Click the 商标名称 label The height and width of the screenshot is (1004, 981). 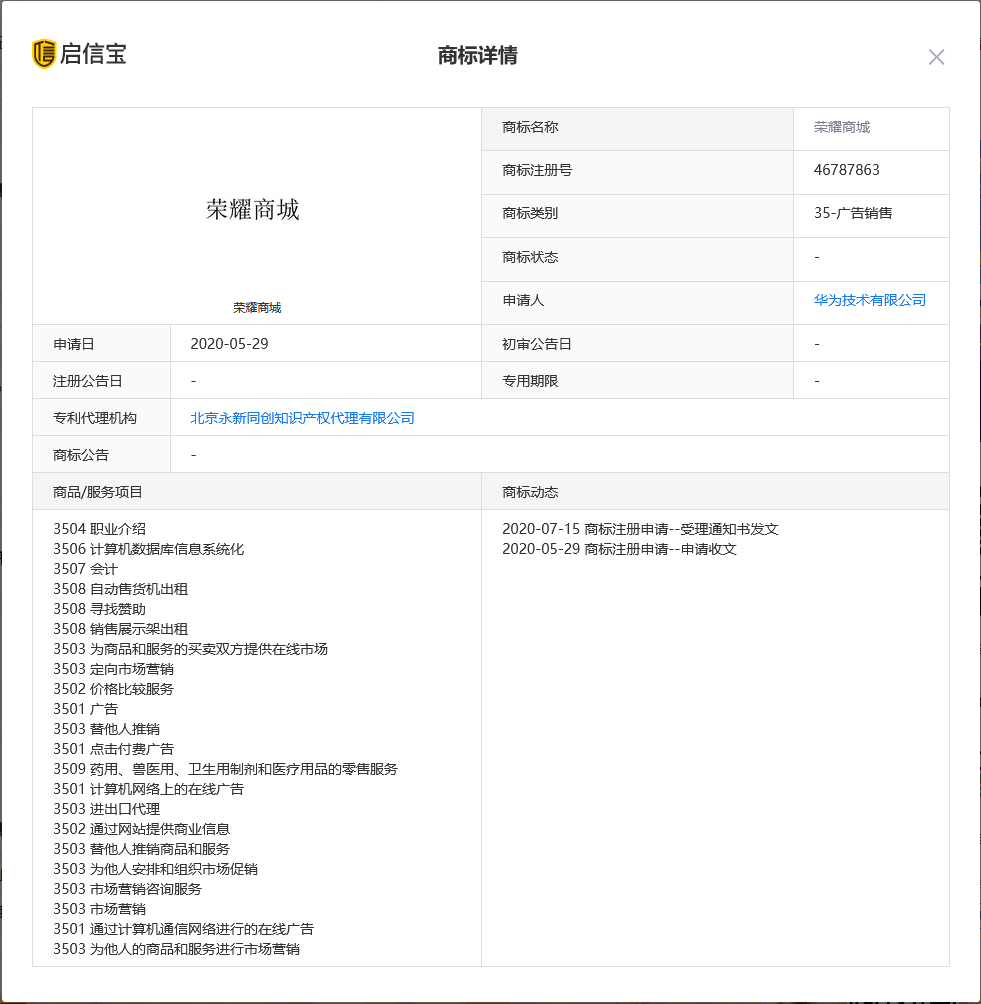coord(530,127)
